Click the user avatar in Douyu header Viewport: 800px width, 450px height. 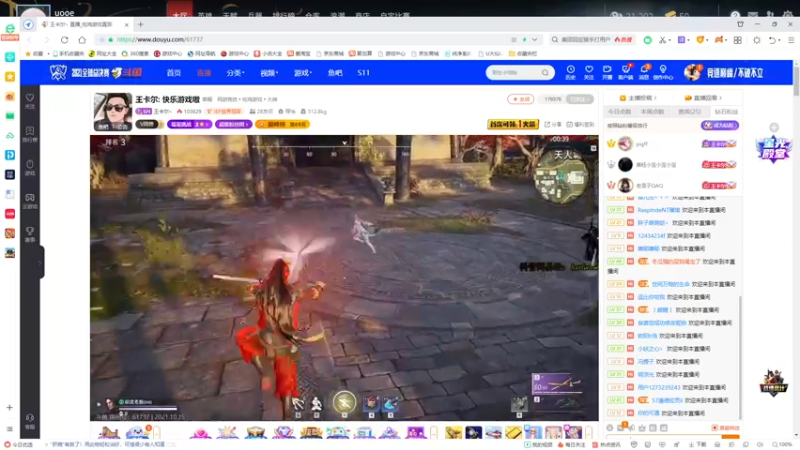[692, 73]
